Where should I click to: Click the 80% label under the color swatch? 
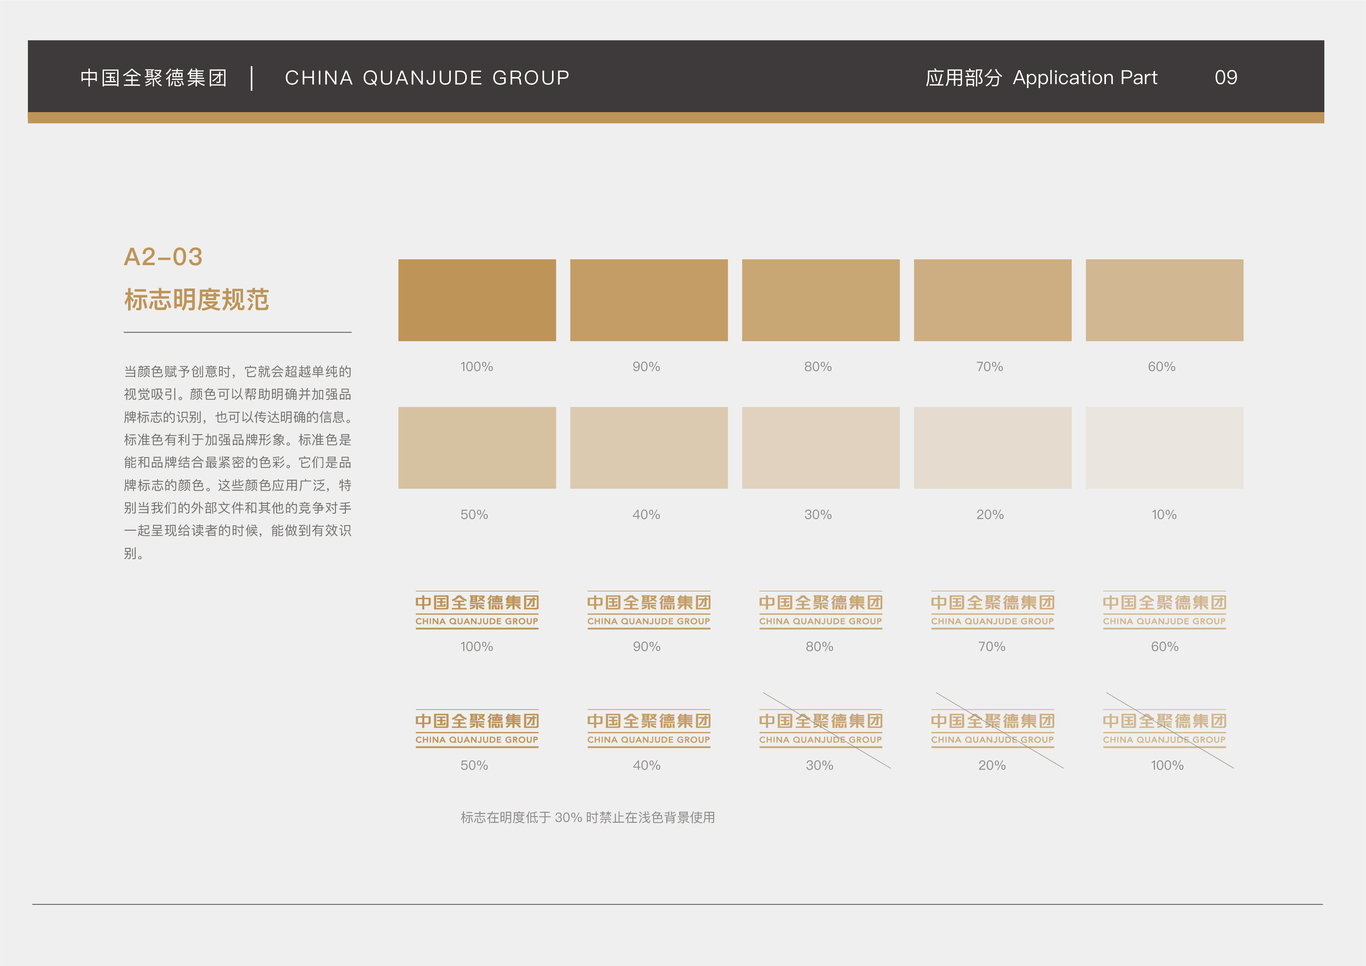[818, 367]
